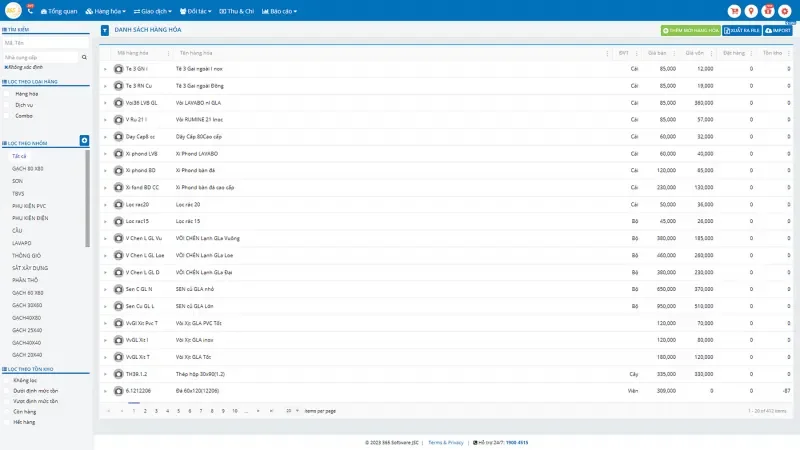The image size is (800, 450).
Task: Click the camera image icon for Loc rac20
Action: 118,204
